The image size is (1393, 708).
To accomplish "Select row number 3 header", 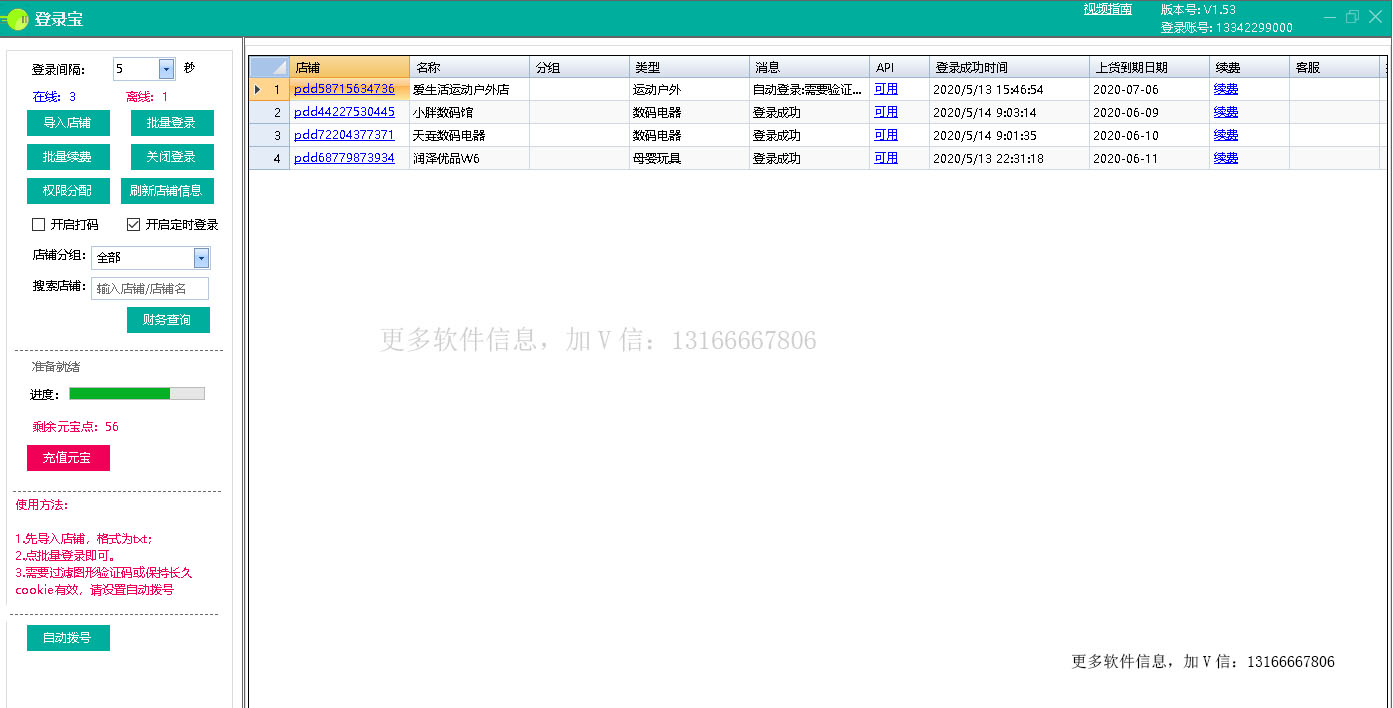I will coord(269,135).
